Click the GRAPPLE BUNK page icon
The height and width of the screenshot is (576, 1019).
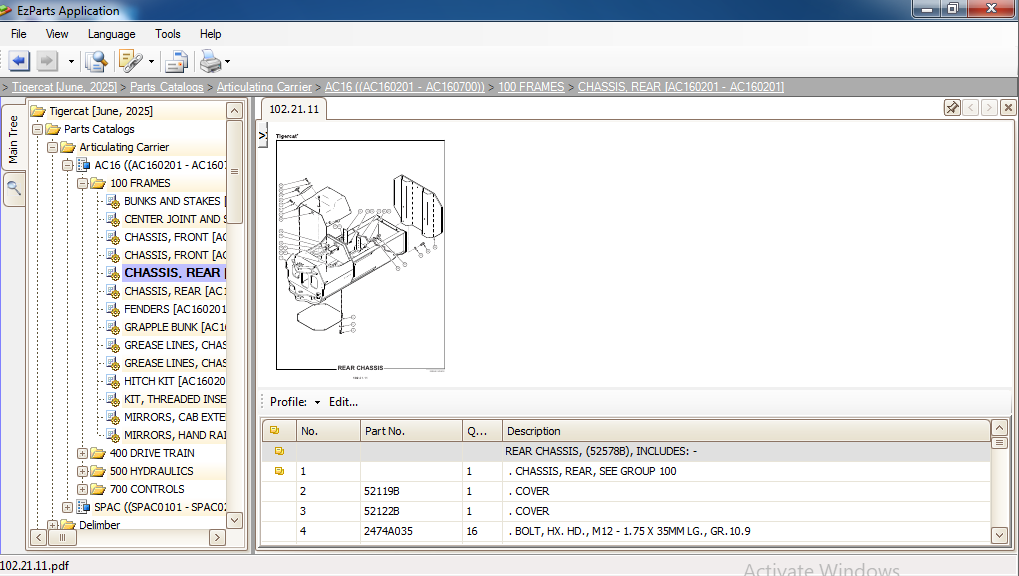click(113, 328)
